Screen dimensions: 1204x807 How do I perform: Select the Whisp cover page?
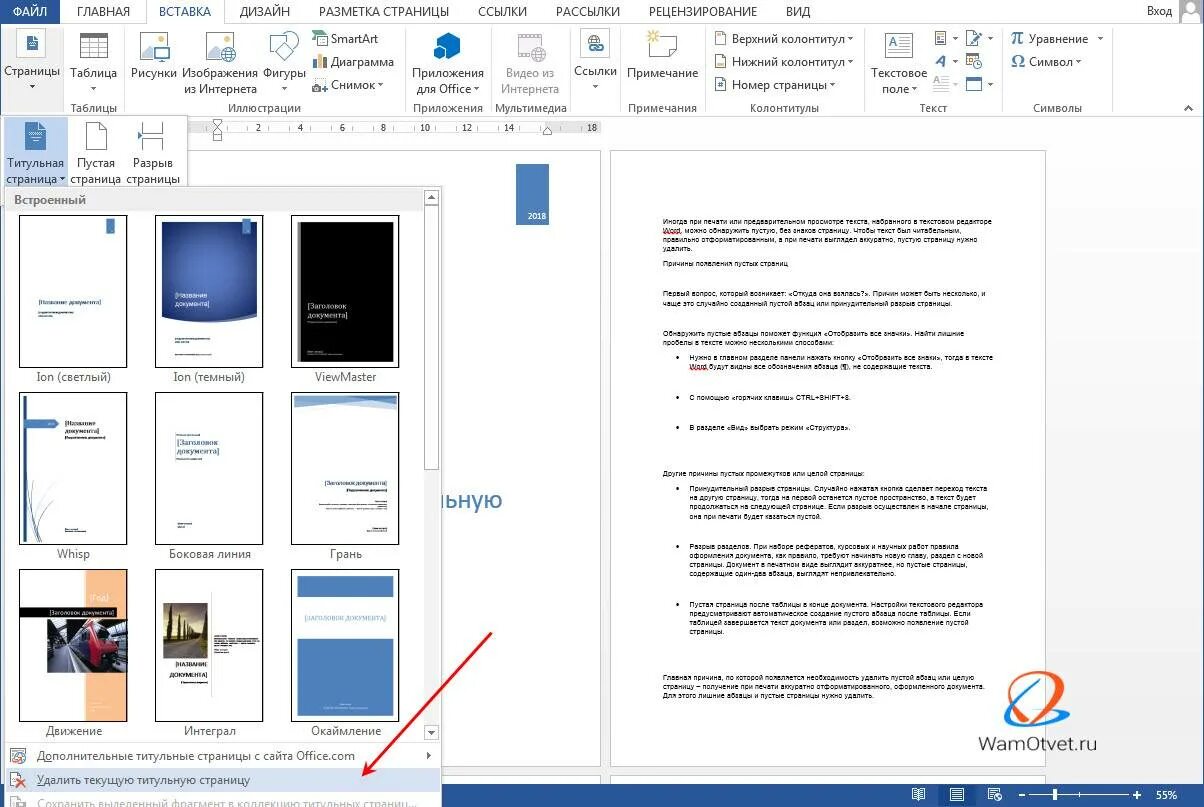73,477
